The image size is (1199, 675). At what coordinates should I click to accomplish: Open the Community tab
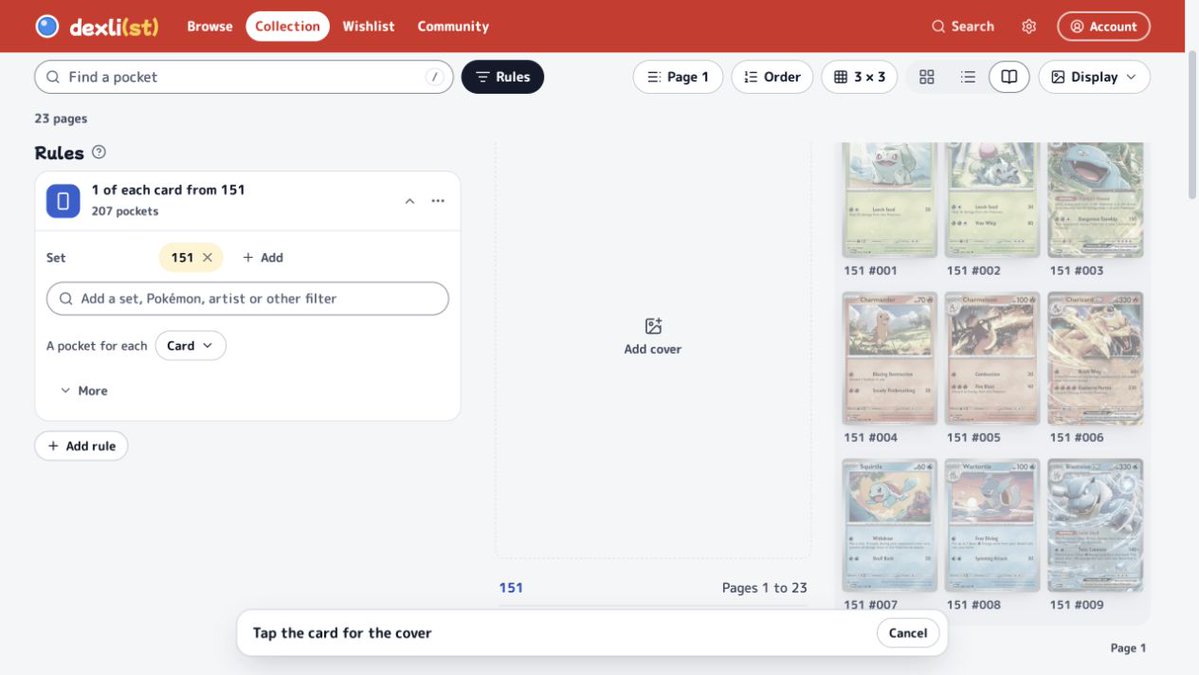(x=453, y=26)
